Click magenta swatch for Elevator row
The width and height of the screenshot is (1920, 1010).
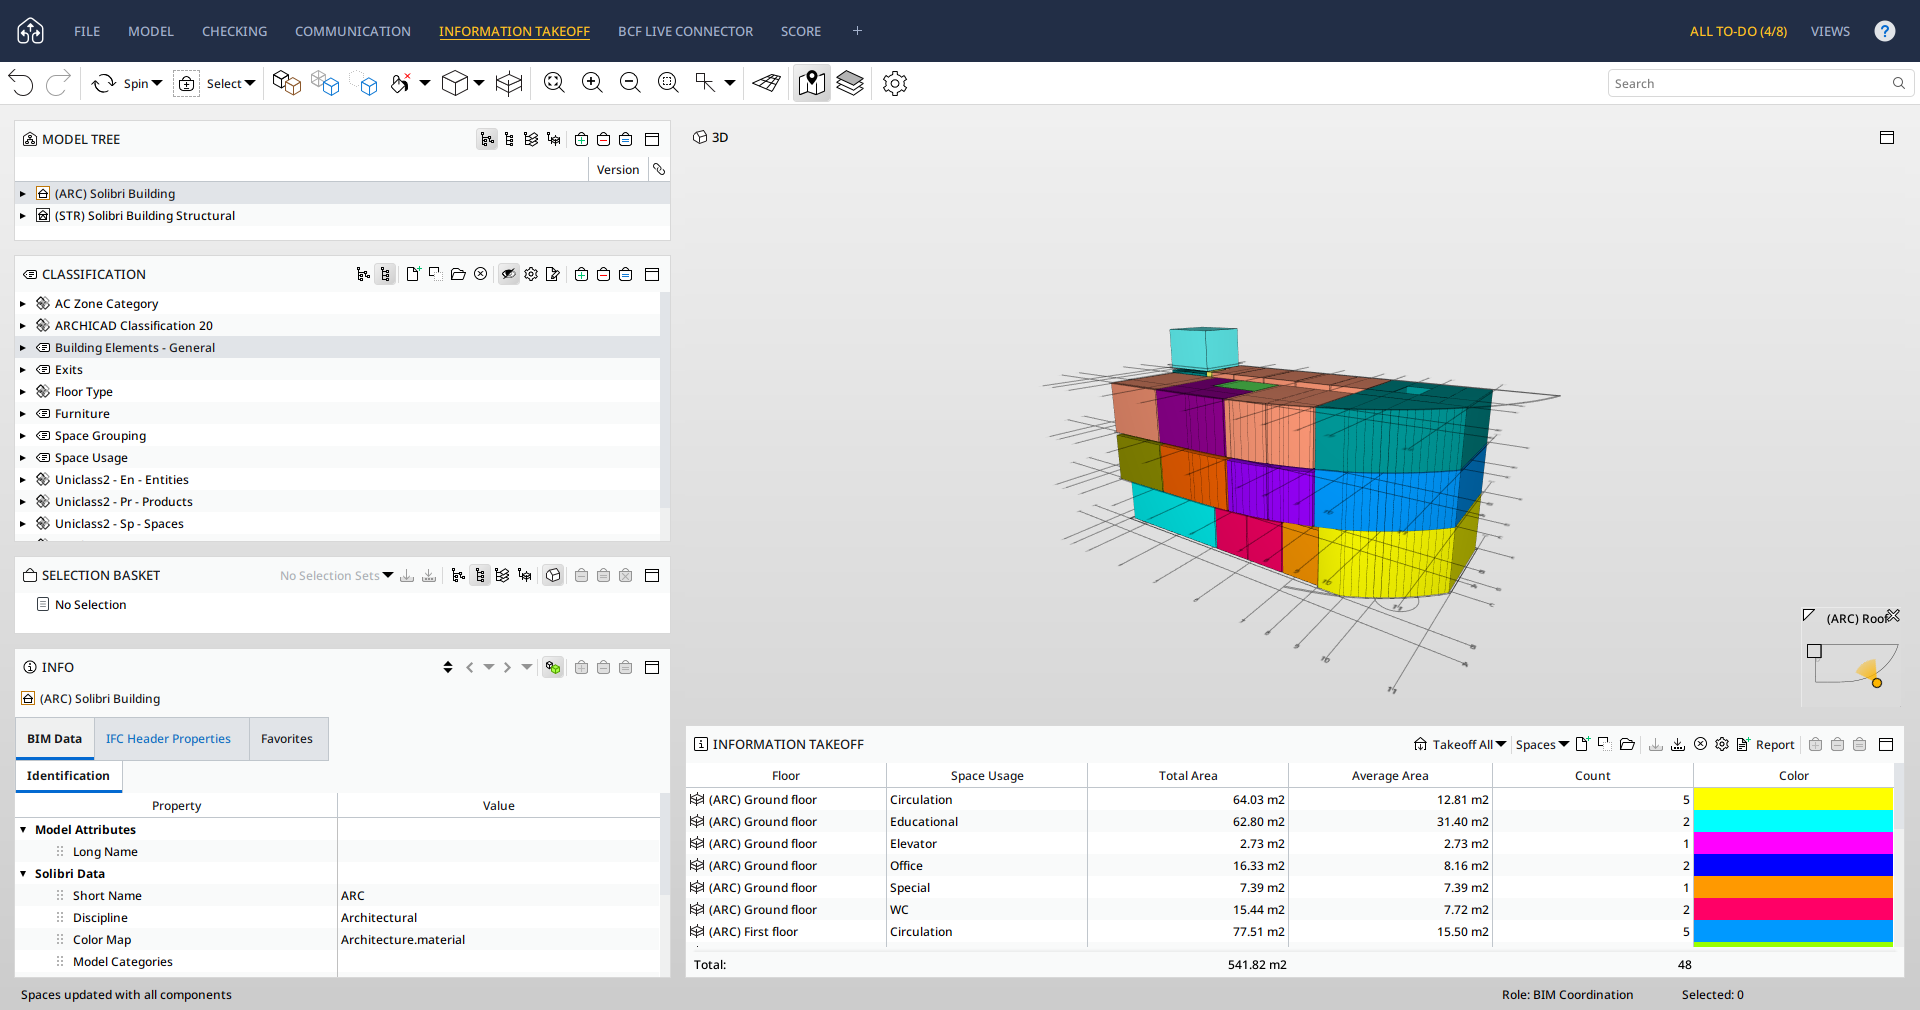pos(1793,843)
